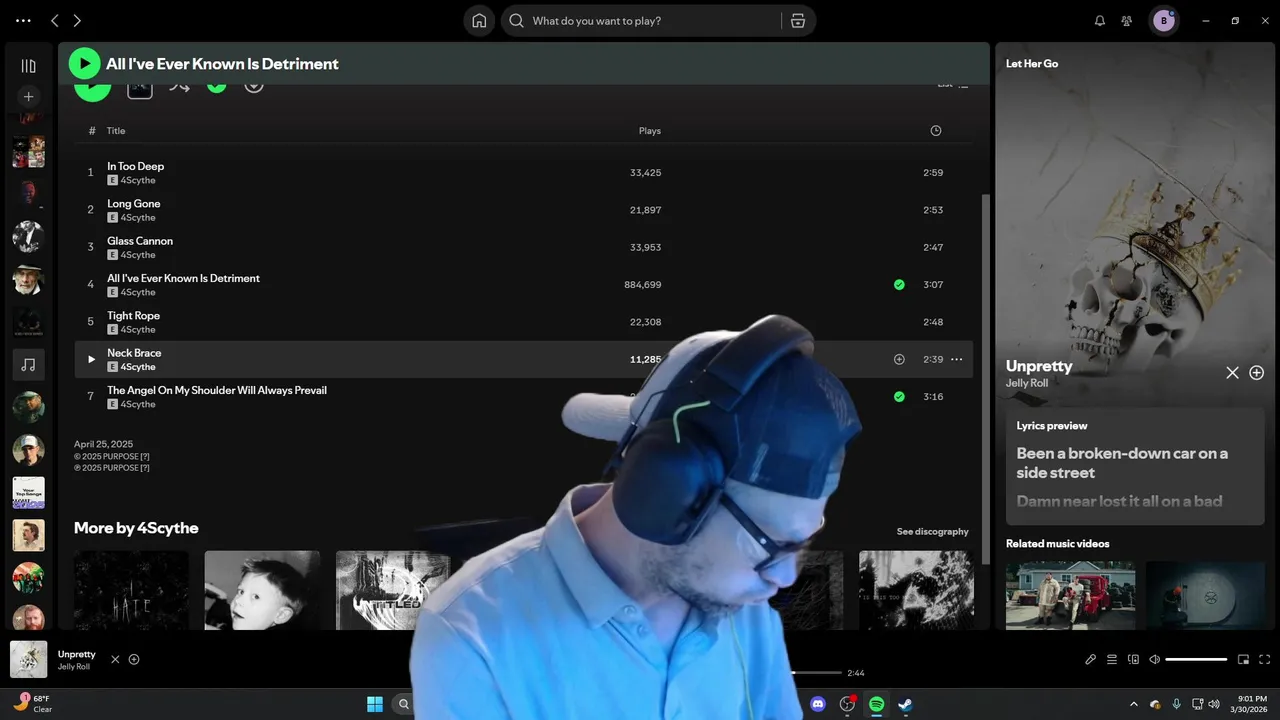The height and width of the screenshot is (720, 1280).
Task: Click X icon beside Unpretty in right panel
Action: pyautogui.click(x=1232, y=373)
